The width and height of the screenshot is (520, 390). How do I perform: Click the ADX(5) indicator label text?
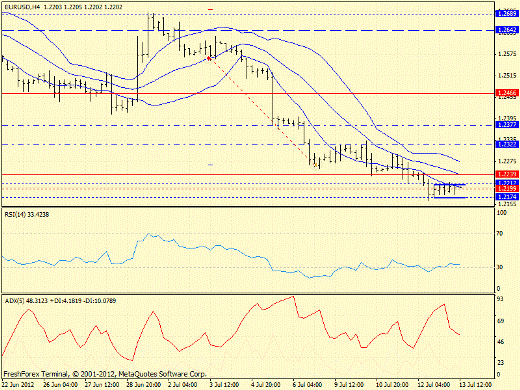click(x=60, y=301)
